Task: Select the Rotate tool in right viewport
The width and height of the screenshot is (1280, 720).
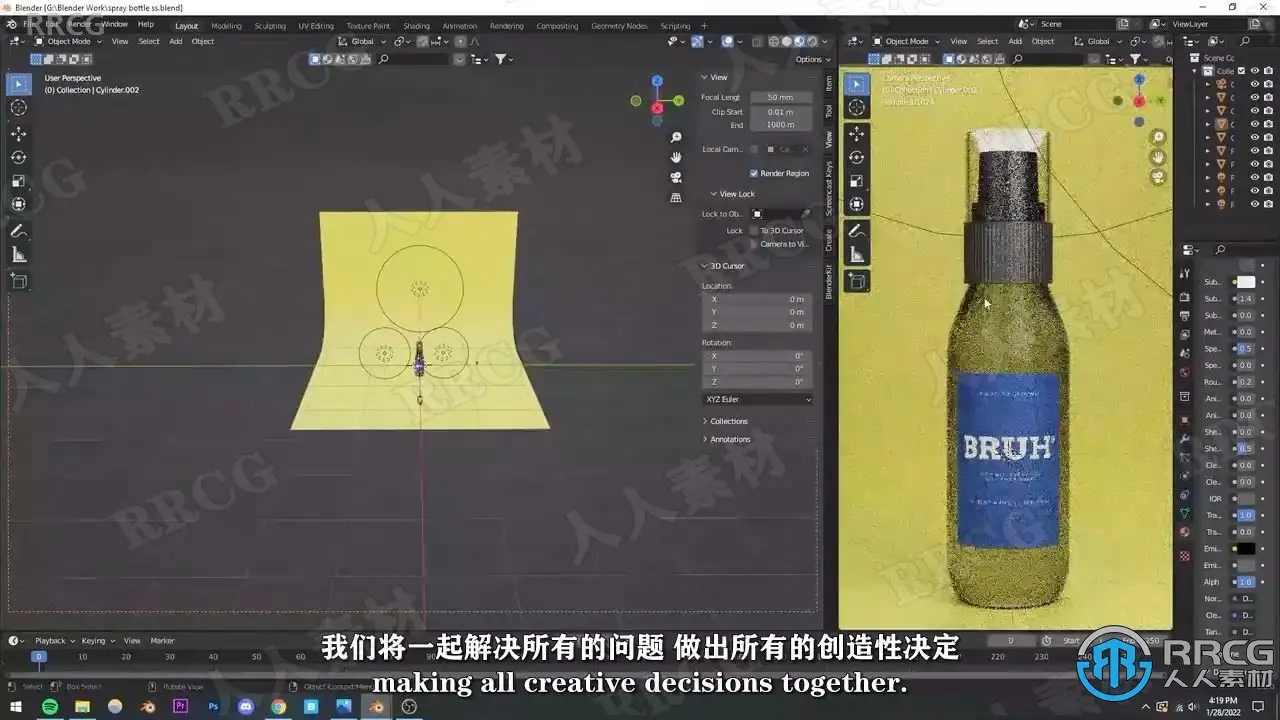Action: (857, 157)
